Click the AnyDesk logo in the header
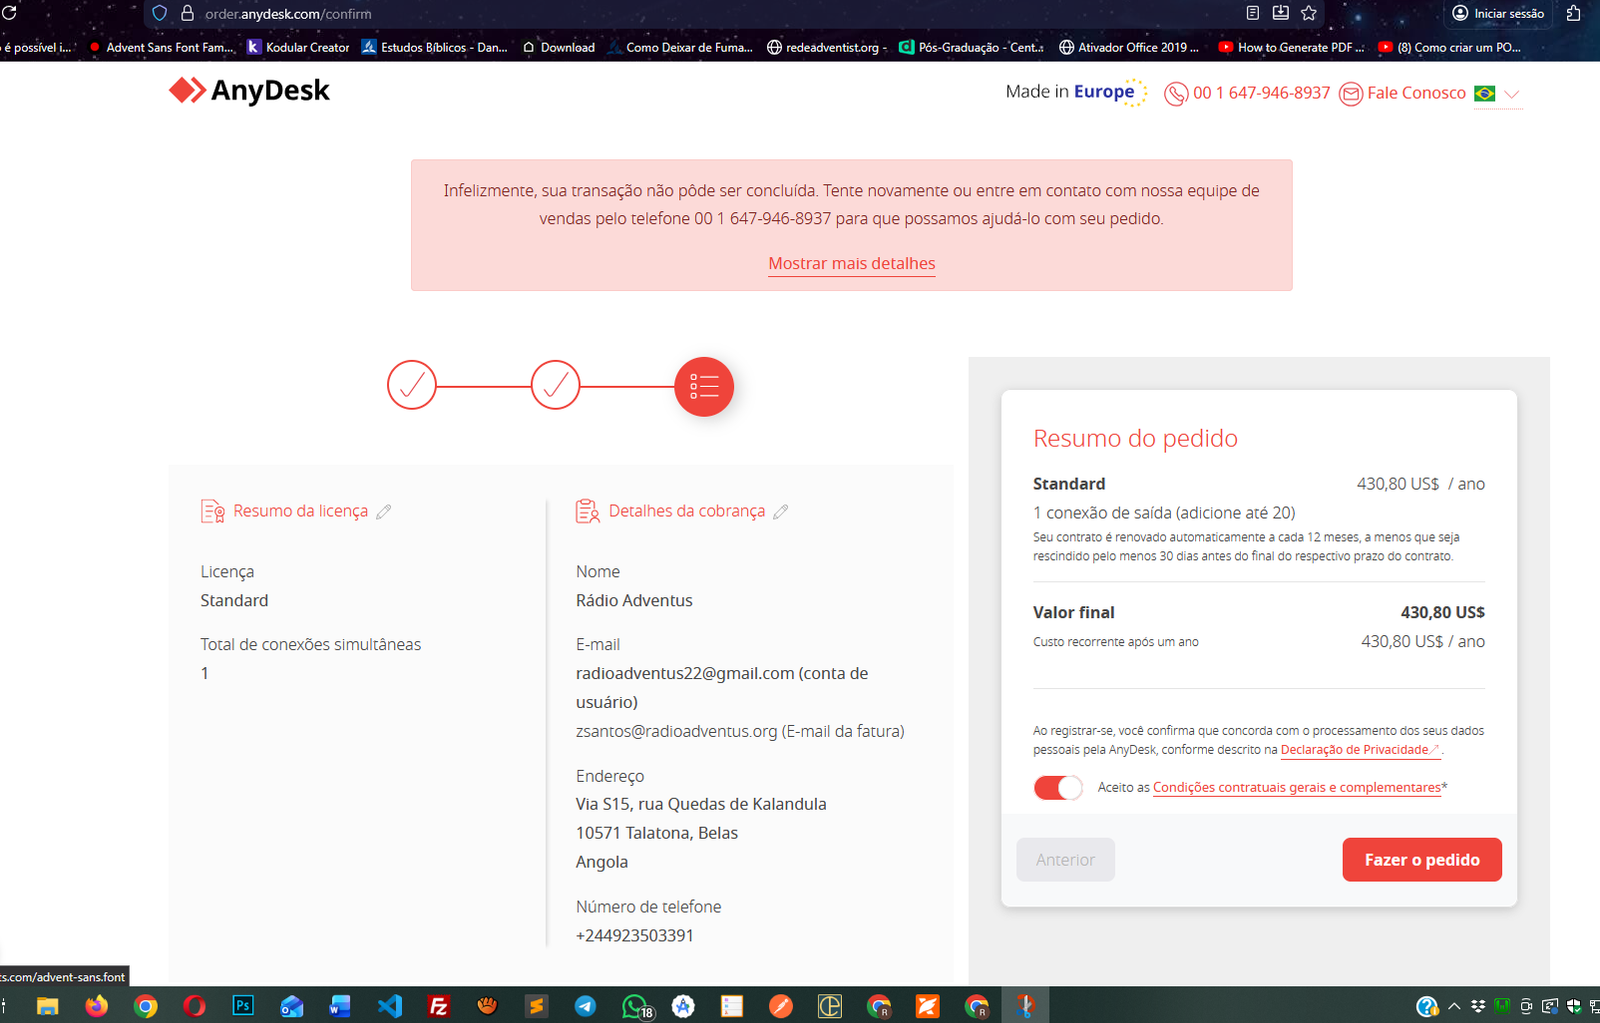The image size is (1600, 1023). (249, 90)
